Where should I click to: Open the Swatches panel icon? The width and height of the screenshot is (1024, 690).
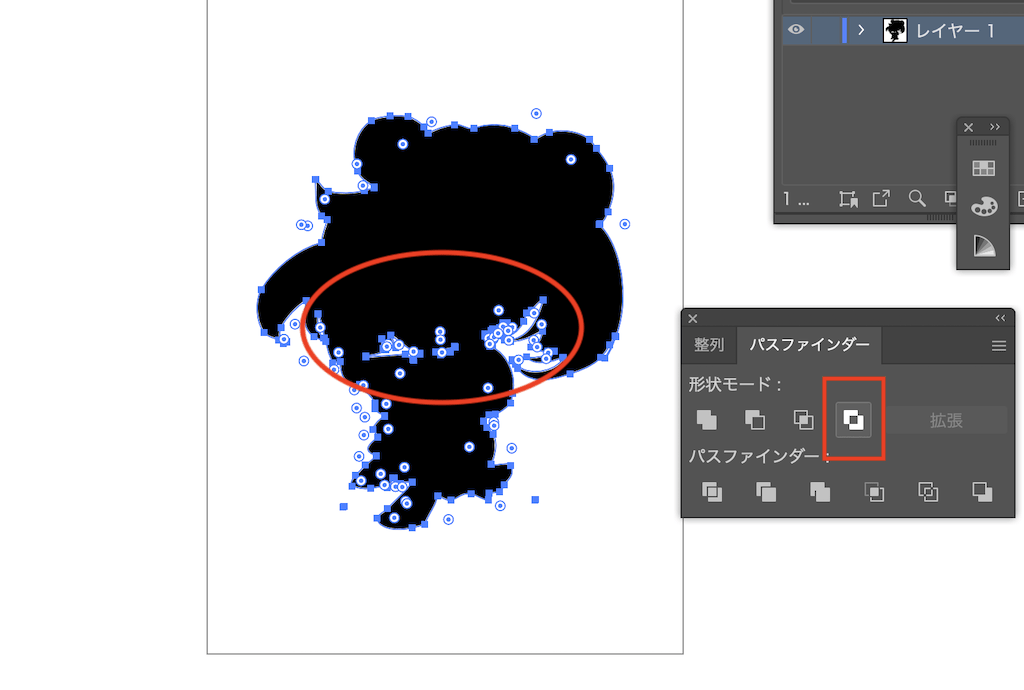(984, 168)
